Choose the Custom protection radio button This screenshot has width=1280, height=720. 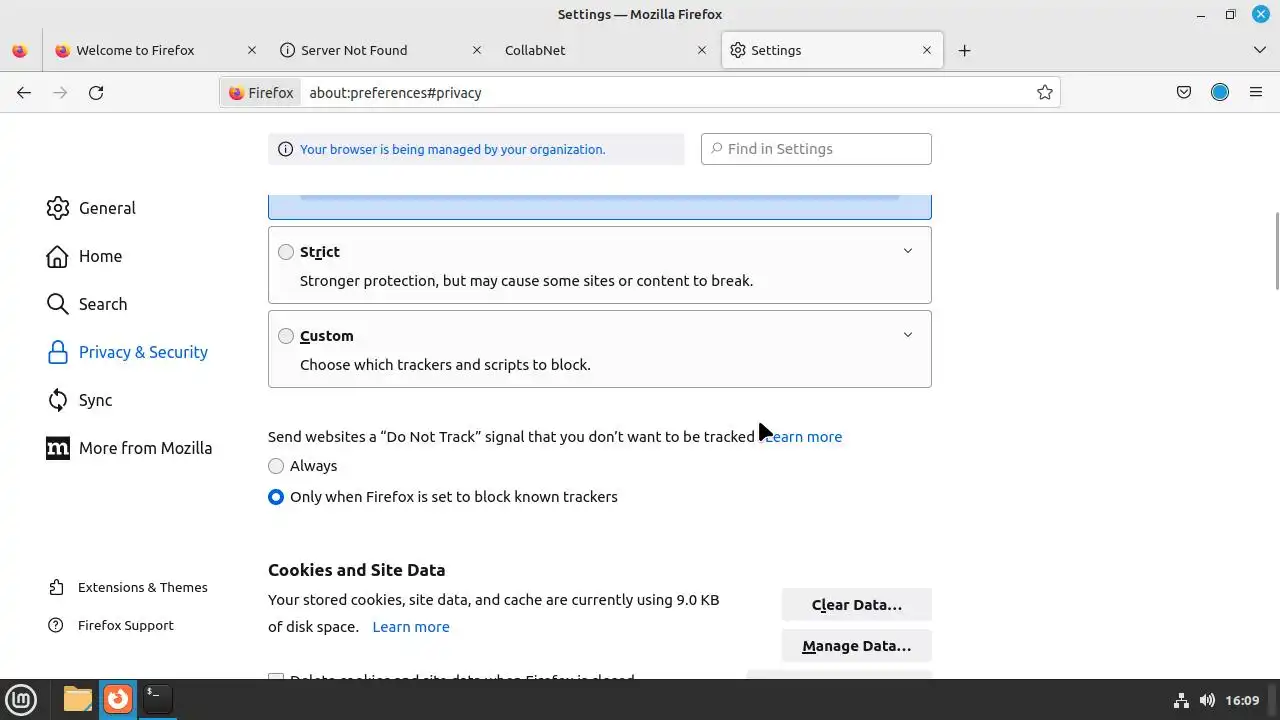click(286, 336)
